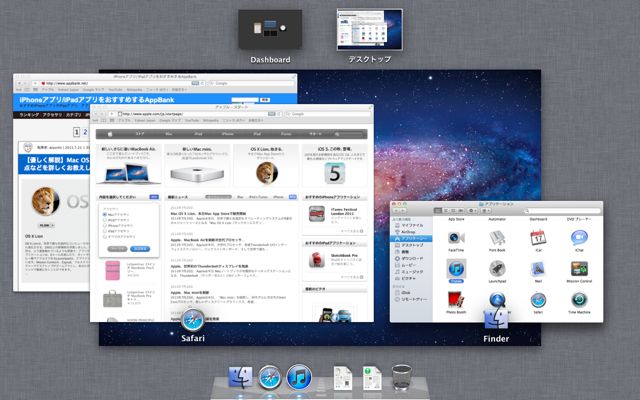This screenshot has width=640, height=400.
Task: Select the Time Machine app icon in Finder
Action: (x=579, y=300)
